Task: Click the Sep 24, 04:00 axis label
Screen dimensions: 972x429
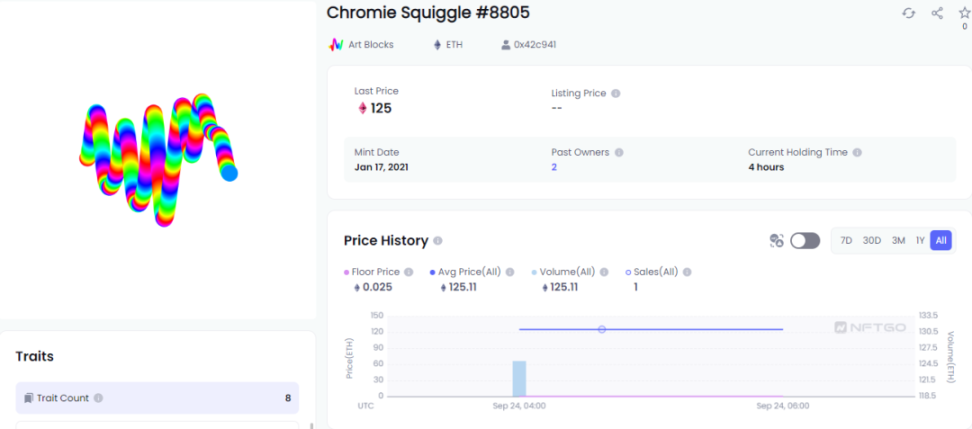Action: pos(519,406)
